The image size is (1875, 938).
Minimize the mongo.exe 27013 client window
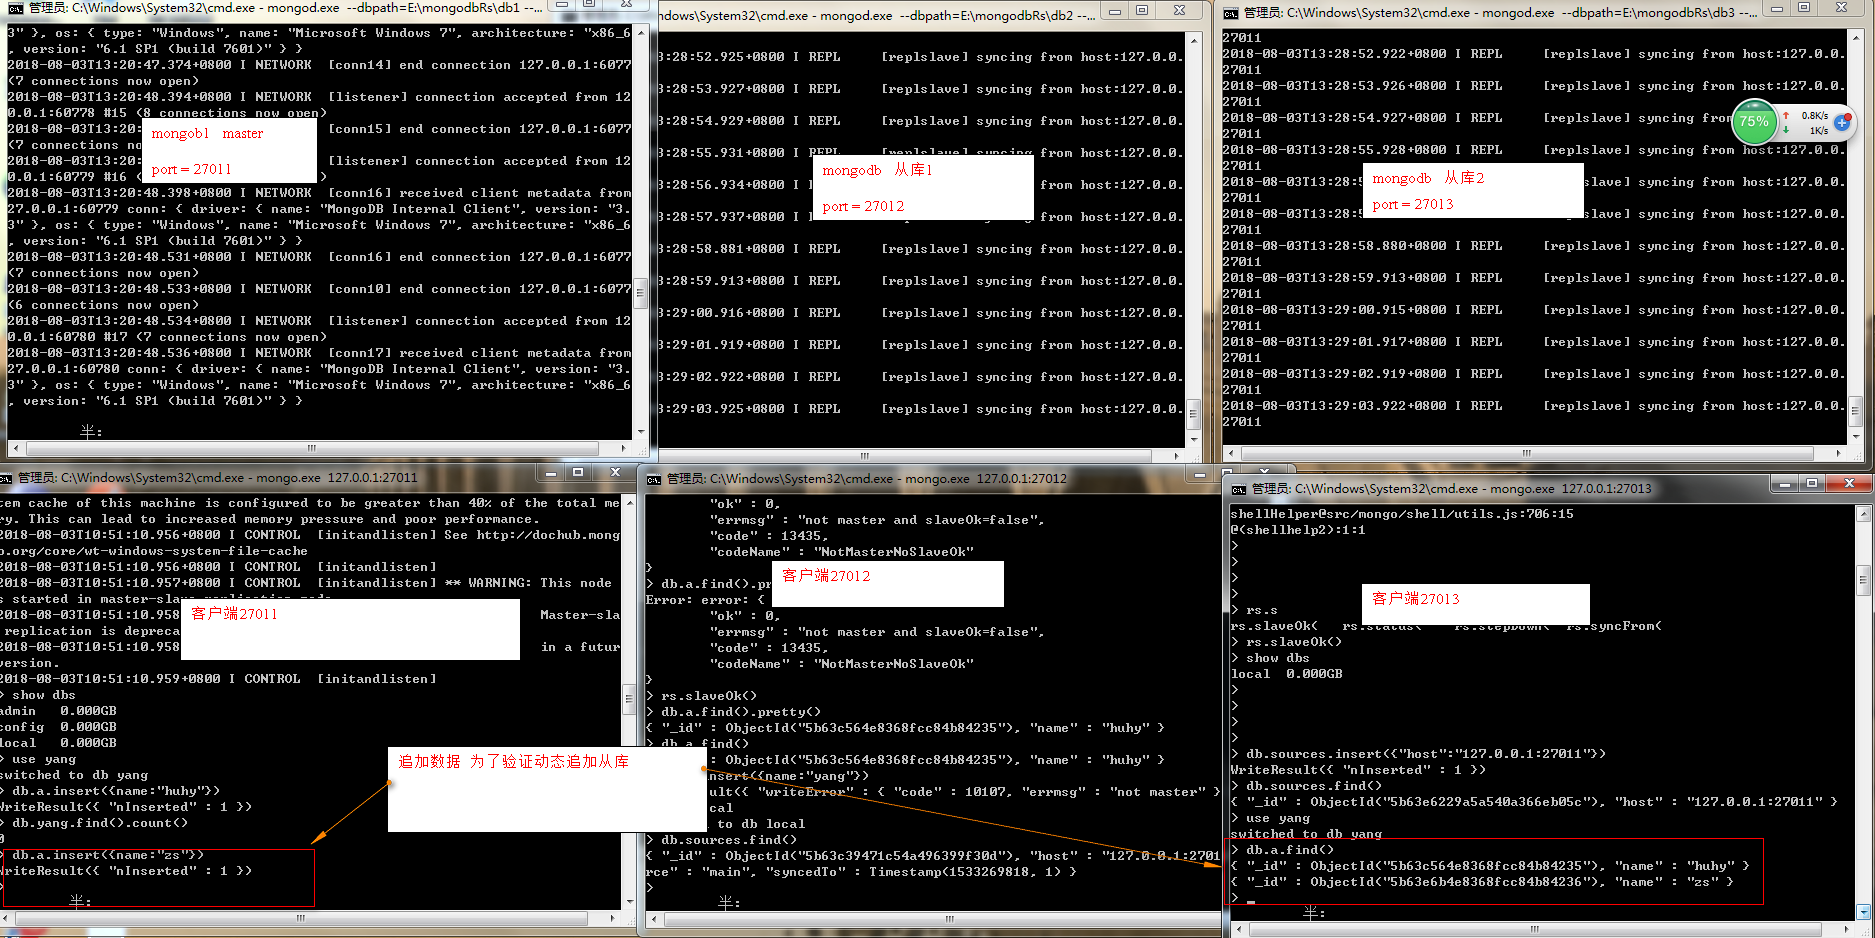point(1783,484)
